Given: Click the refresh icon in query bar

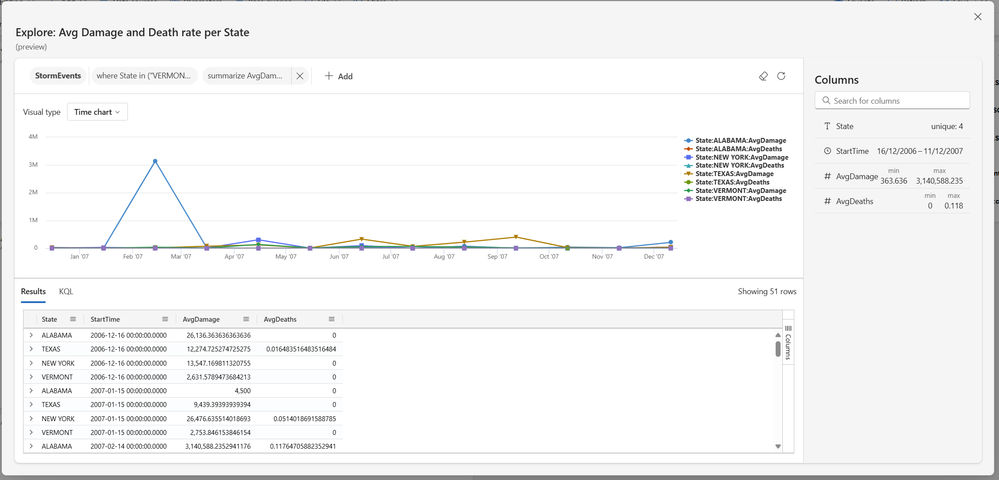Looking at the screenshot, I should pos(781,76).
